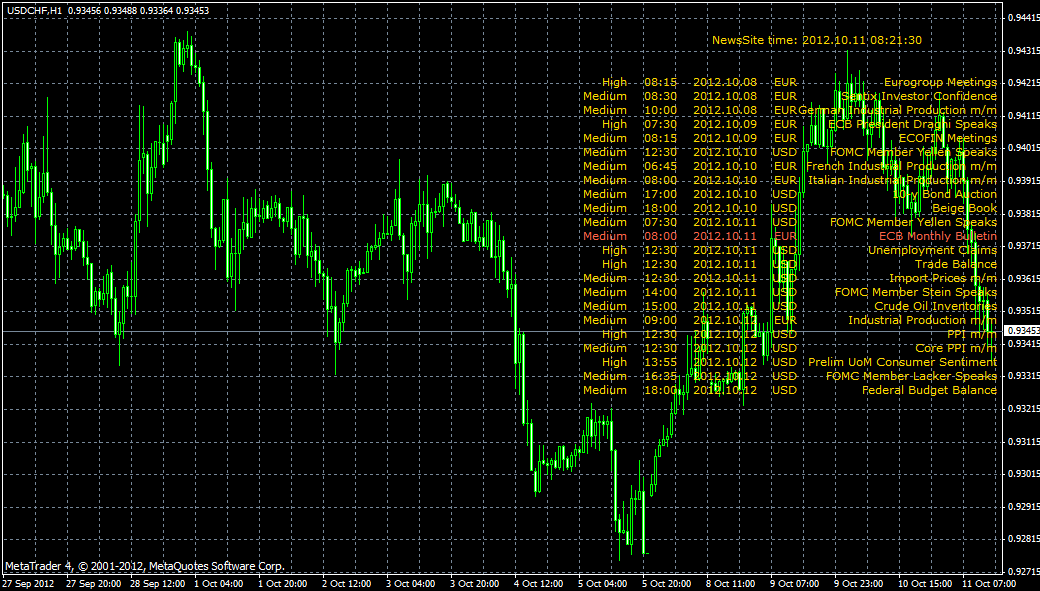Click the 5 Oct 04:00 time axis label
The height and width of the screenshot is (591, 1040).
point(602,584)
